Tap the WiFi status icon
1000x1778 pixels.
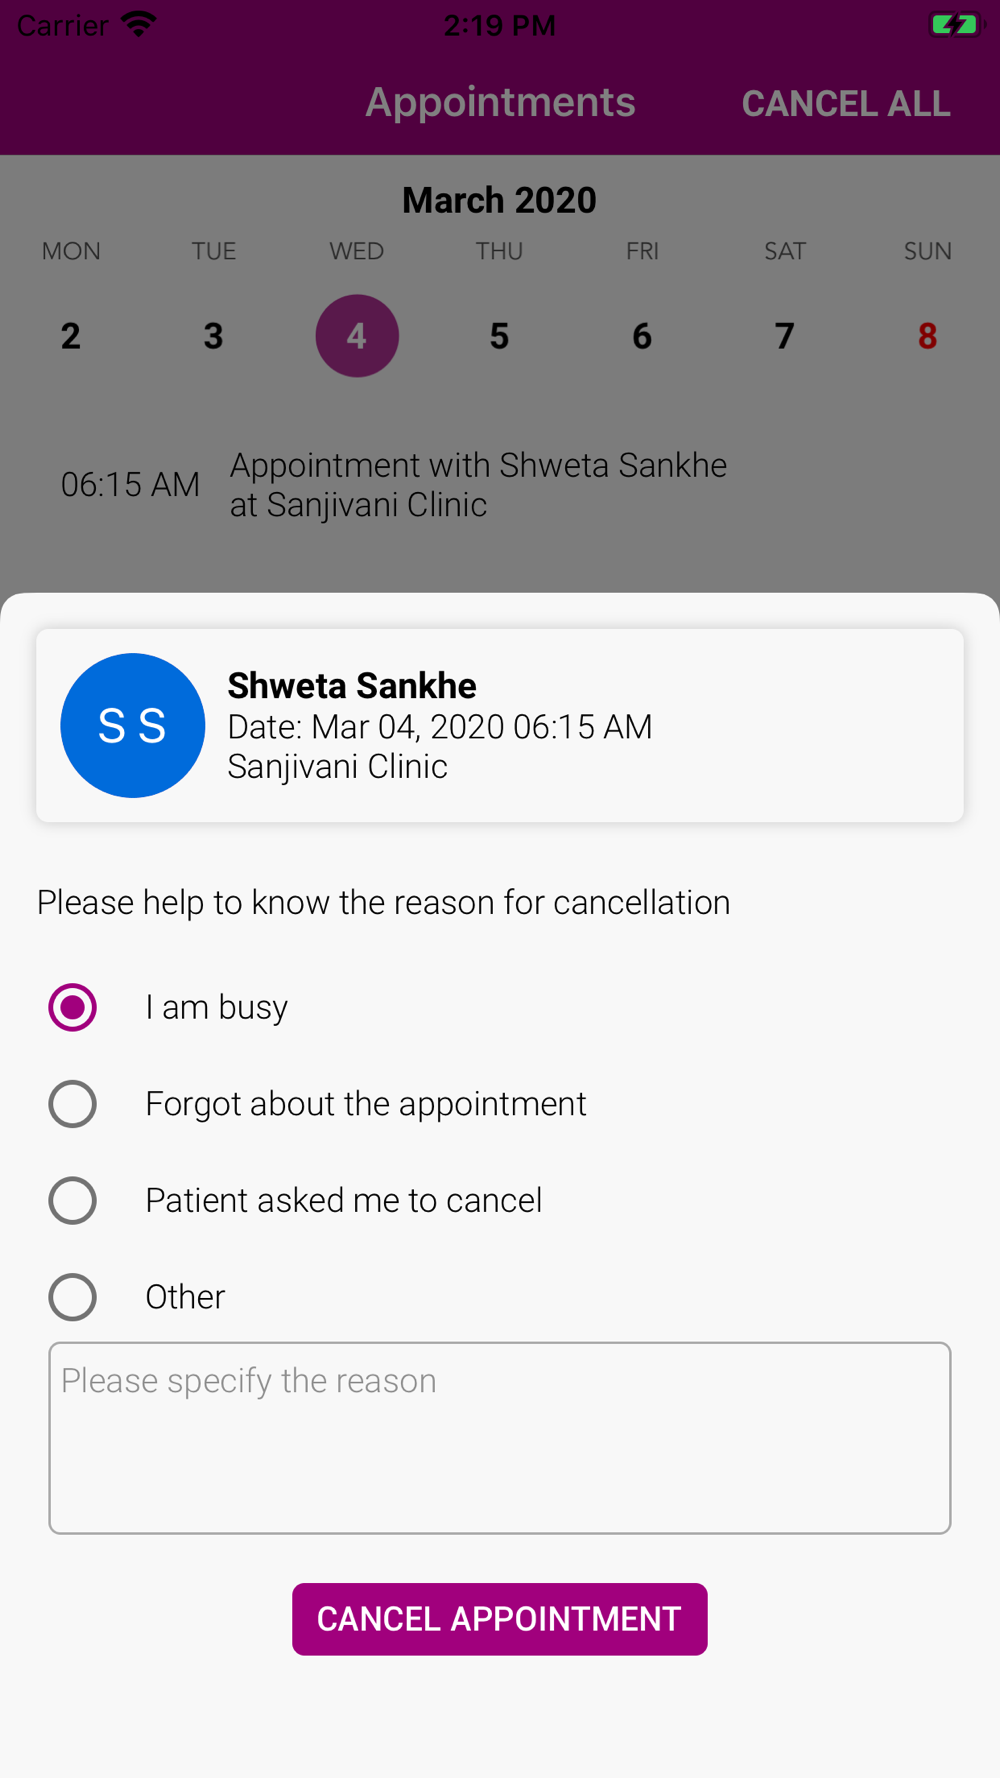(139, 25)
